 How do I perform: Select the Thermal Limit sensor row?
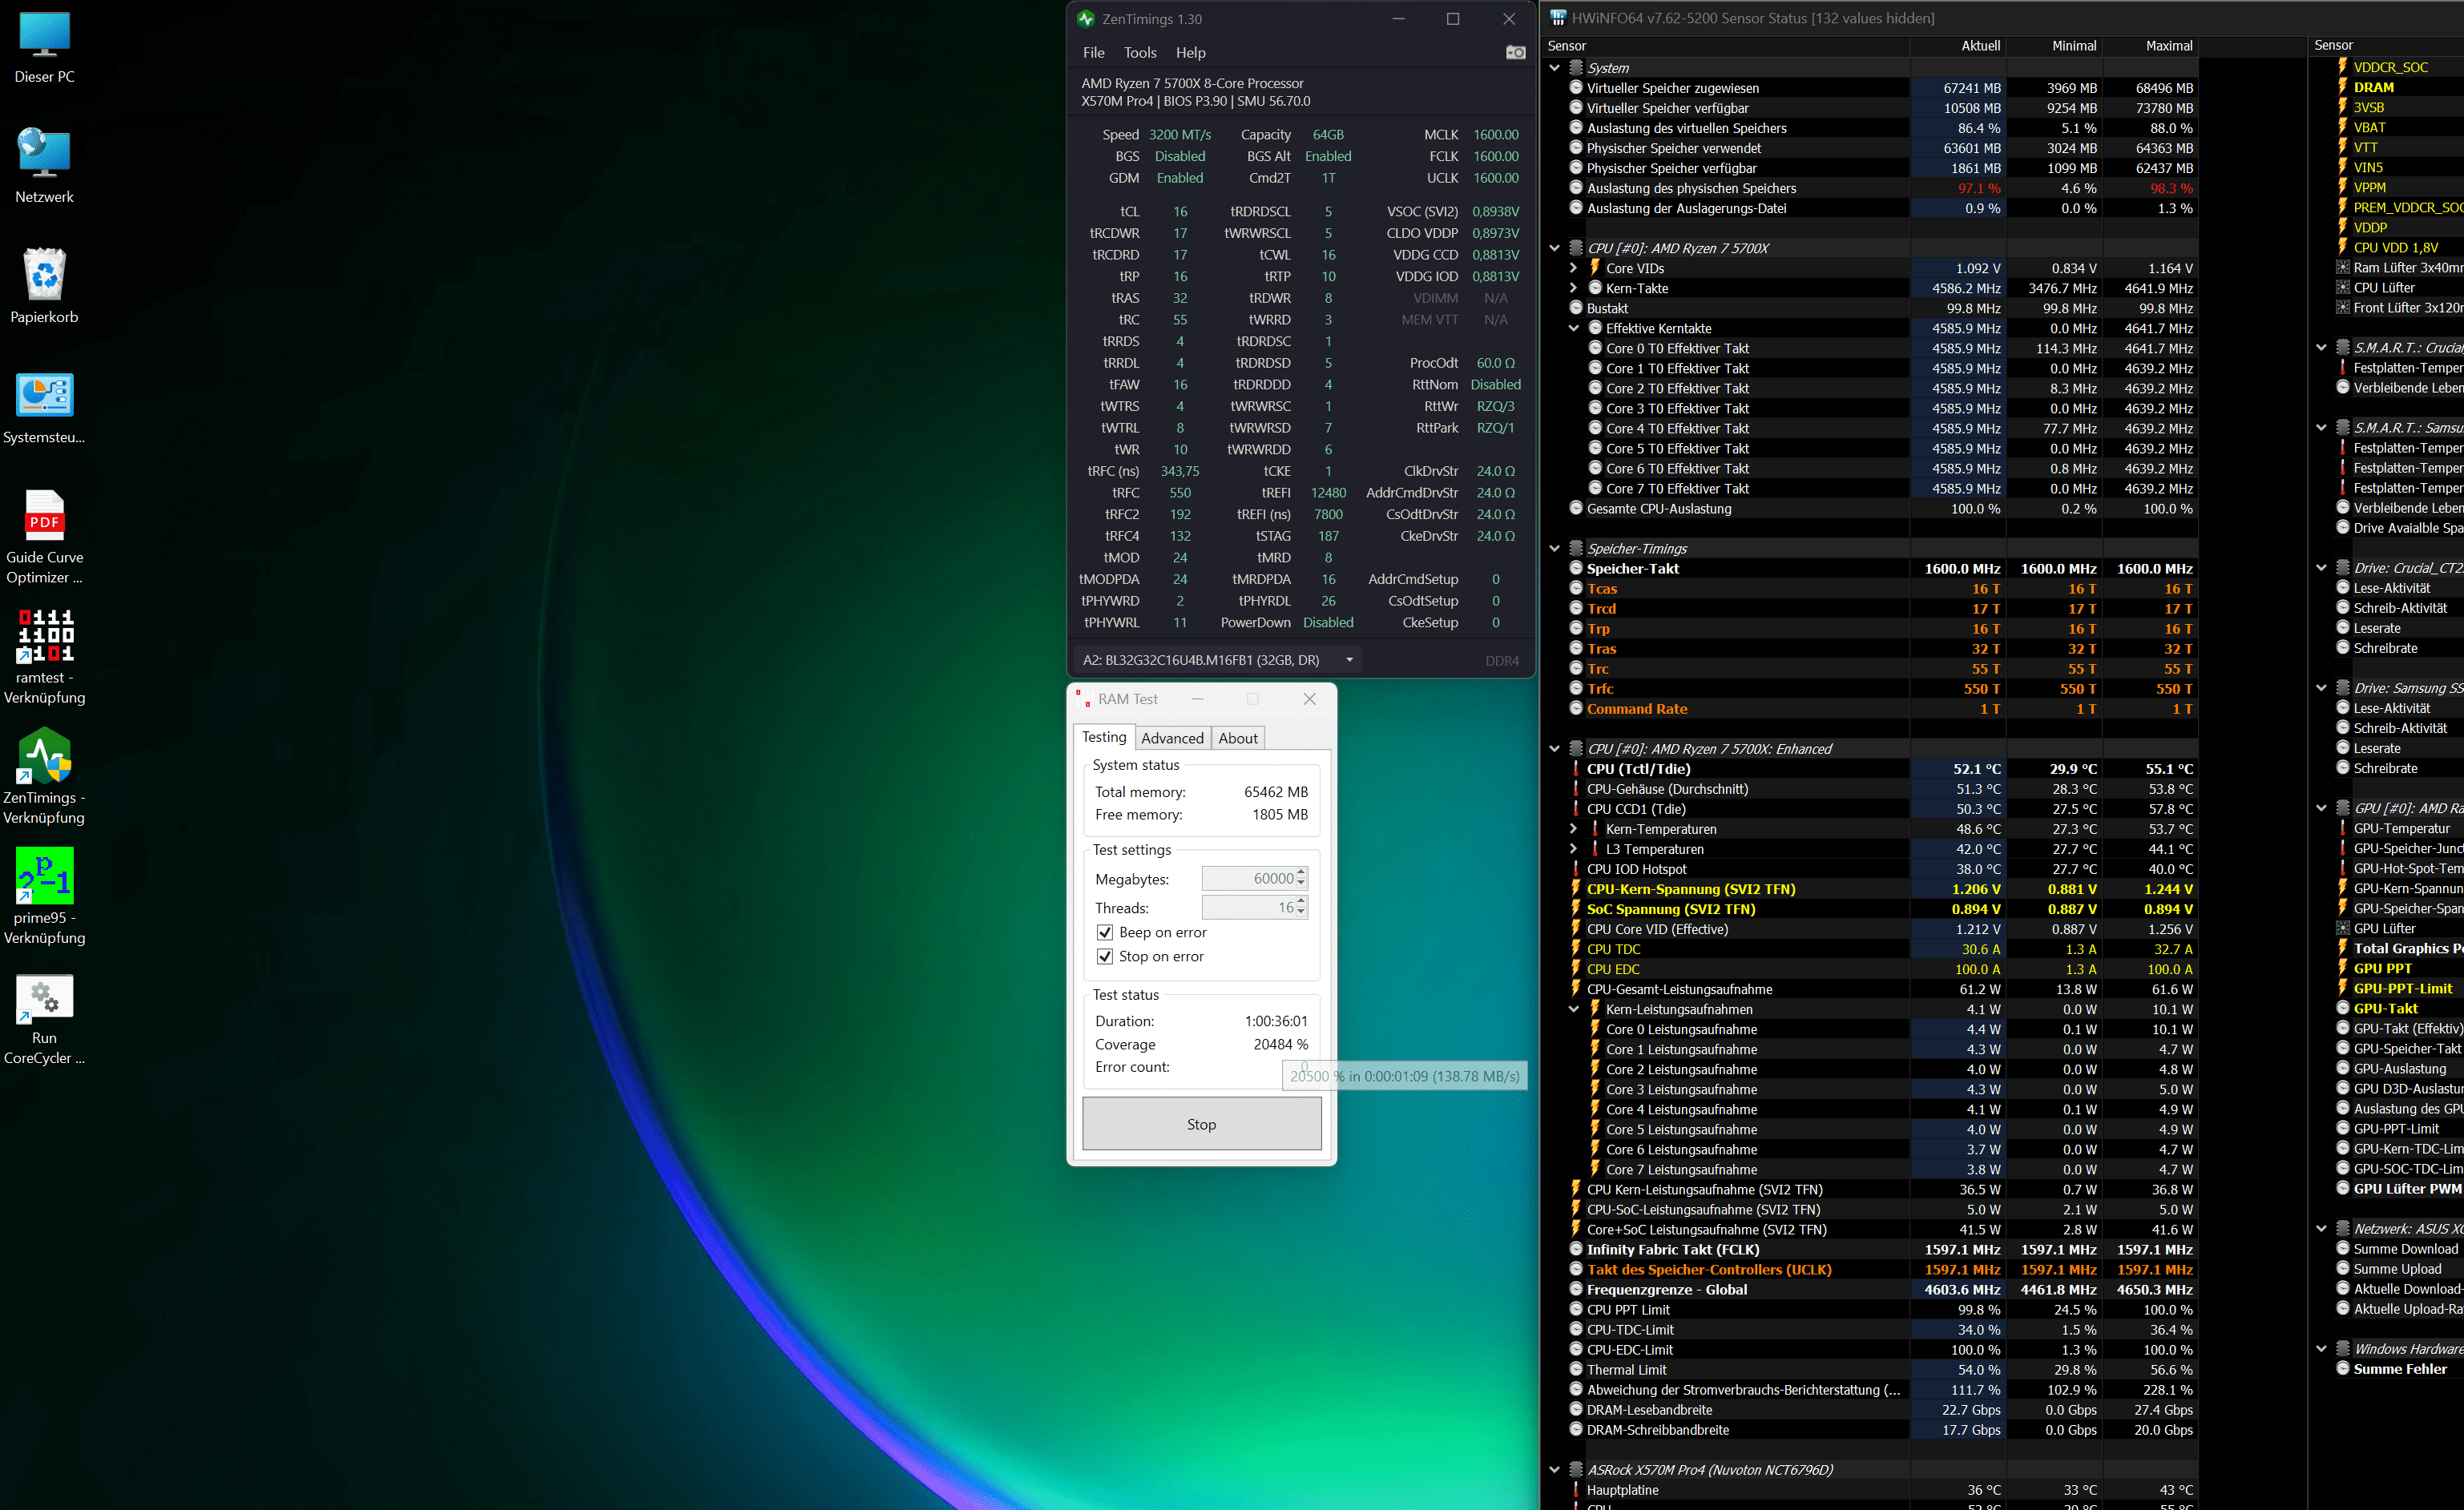(1870, 1370)
